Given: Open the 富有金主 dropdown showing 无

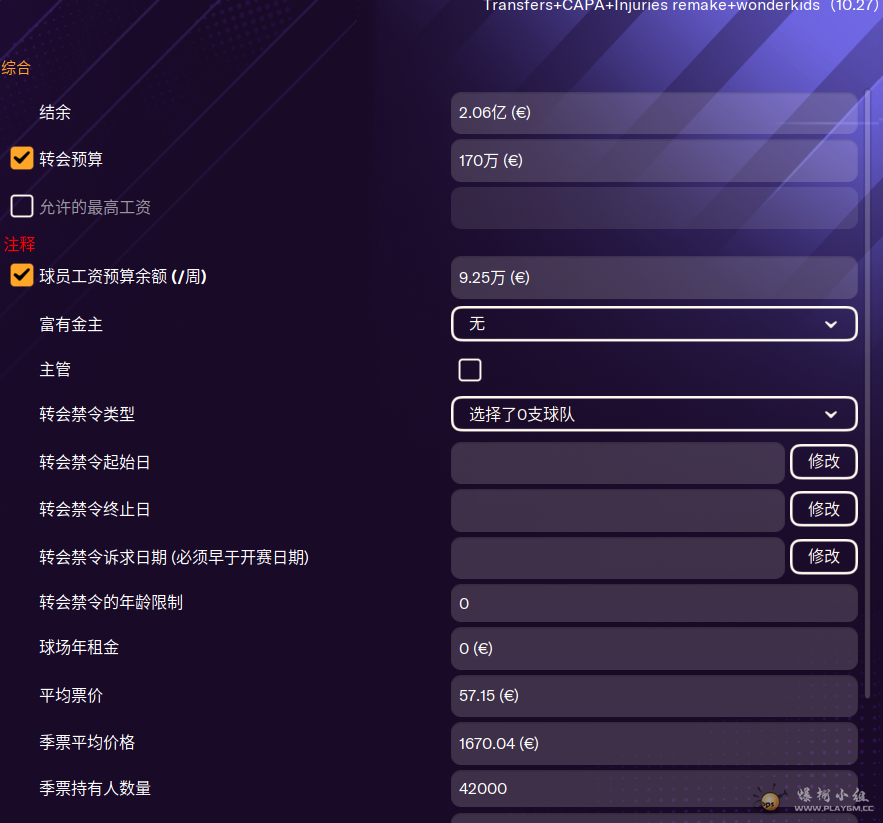Looking at the screenshot, I should pos(654,324).
